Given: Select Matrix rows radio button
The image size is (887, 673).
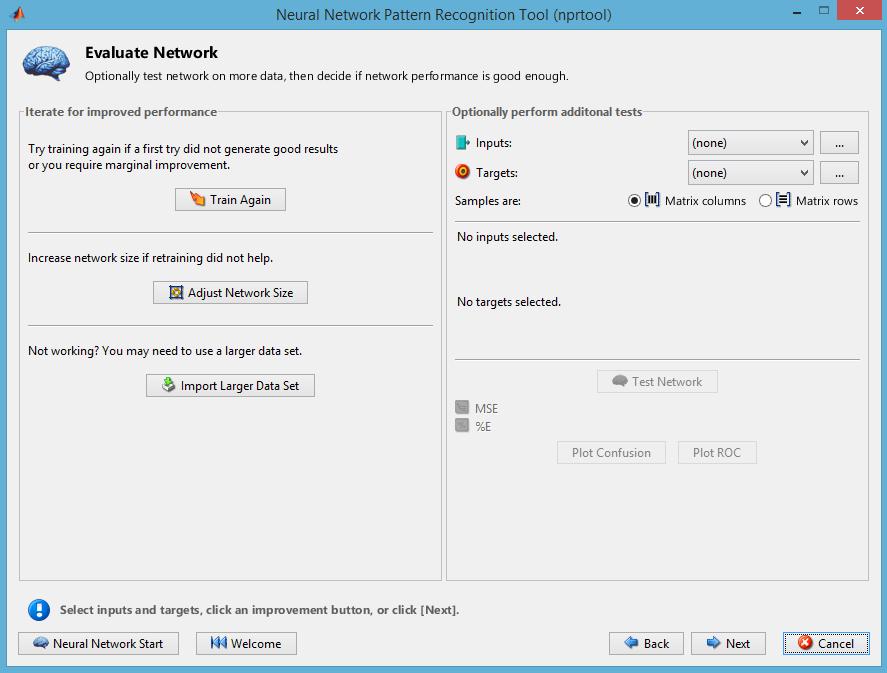Looking at the screenshot, I should [765, 201].
